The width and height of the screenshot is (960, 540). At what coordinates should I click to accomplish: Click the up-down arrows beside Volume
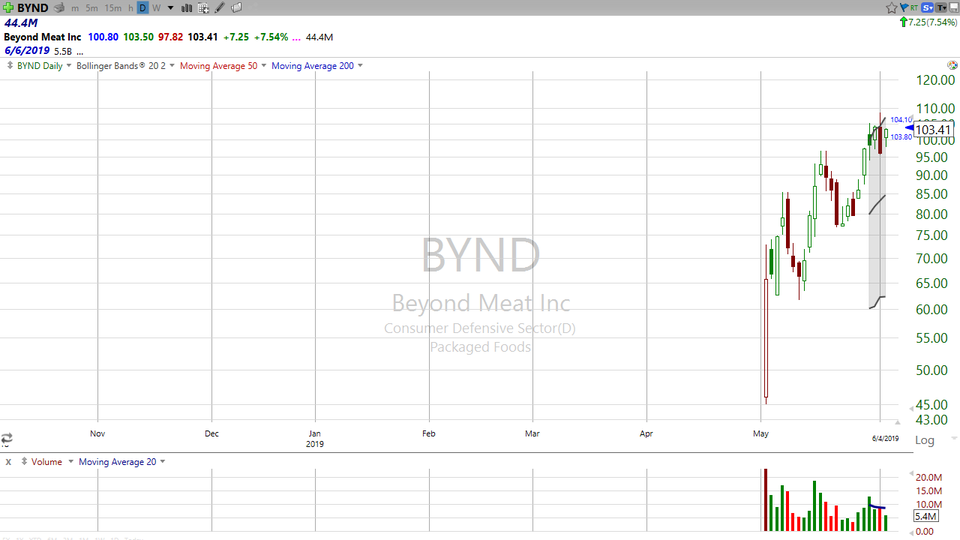click(x=24, y=461)
